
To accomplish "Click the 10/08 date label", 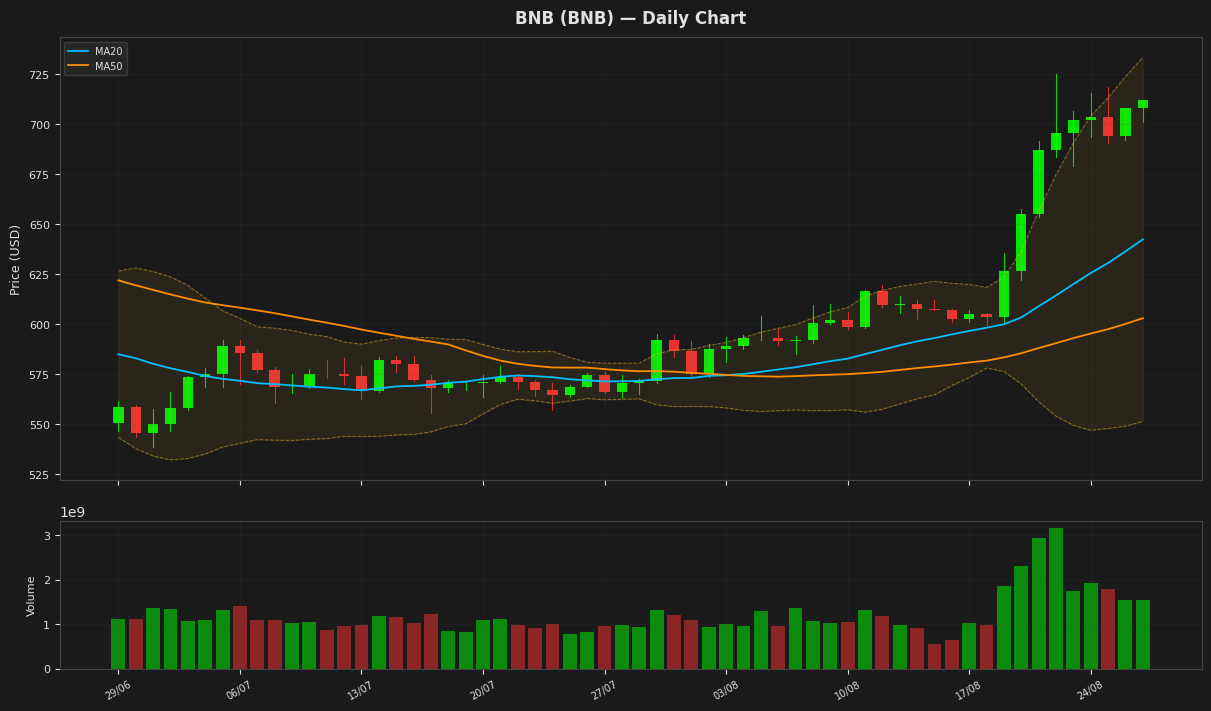I will click(847, 690).
